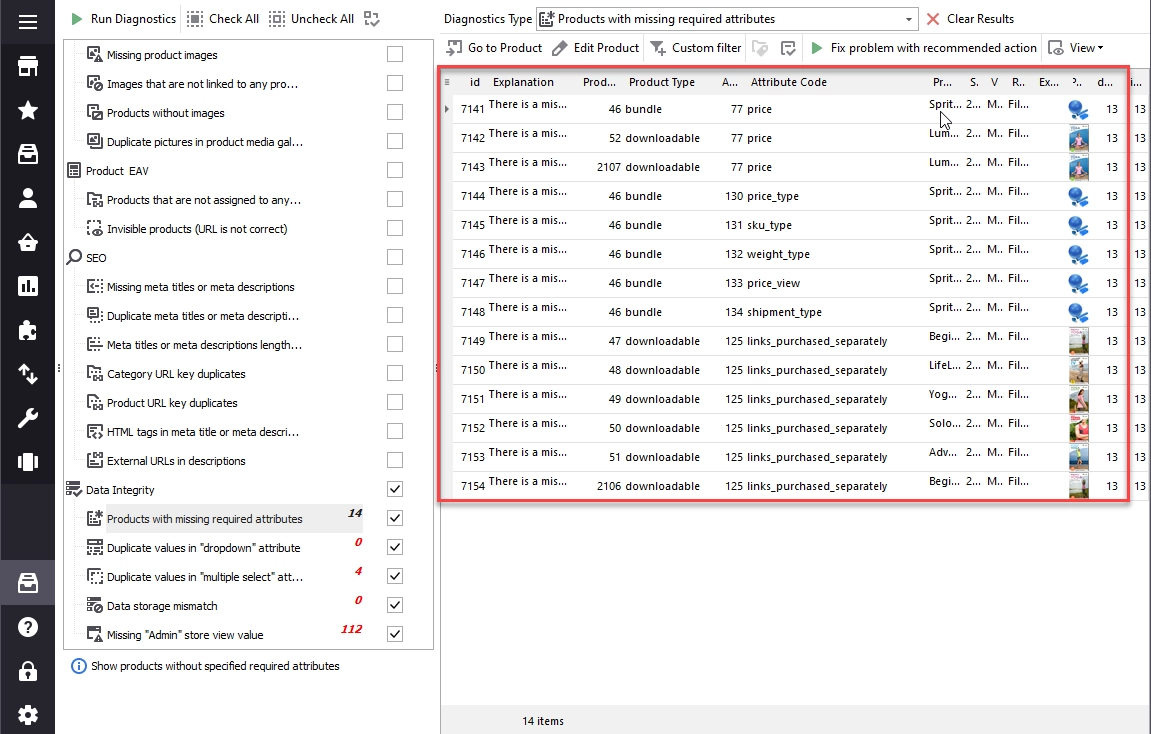Sort by the Product Type column header
The height and width of the screenshot is (734, 1151).
pyautogui.click(x=661, y=82)
